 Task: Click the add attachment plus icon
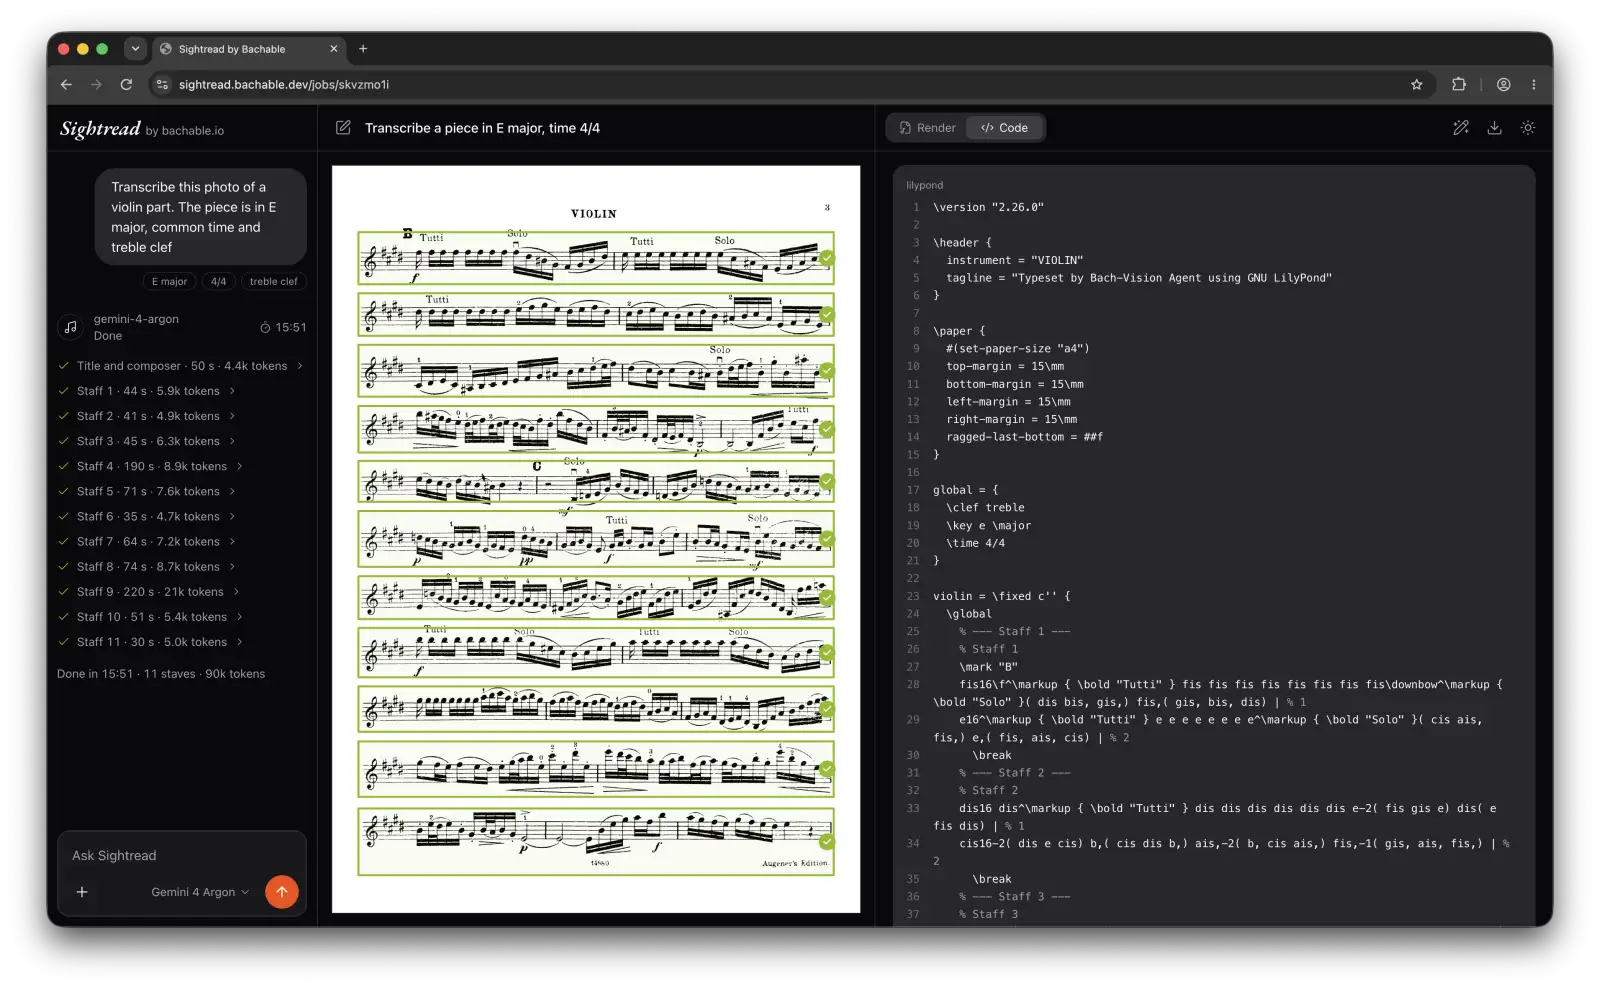82,892
